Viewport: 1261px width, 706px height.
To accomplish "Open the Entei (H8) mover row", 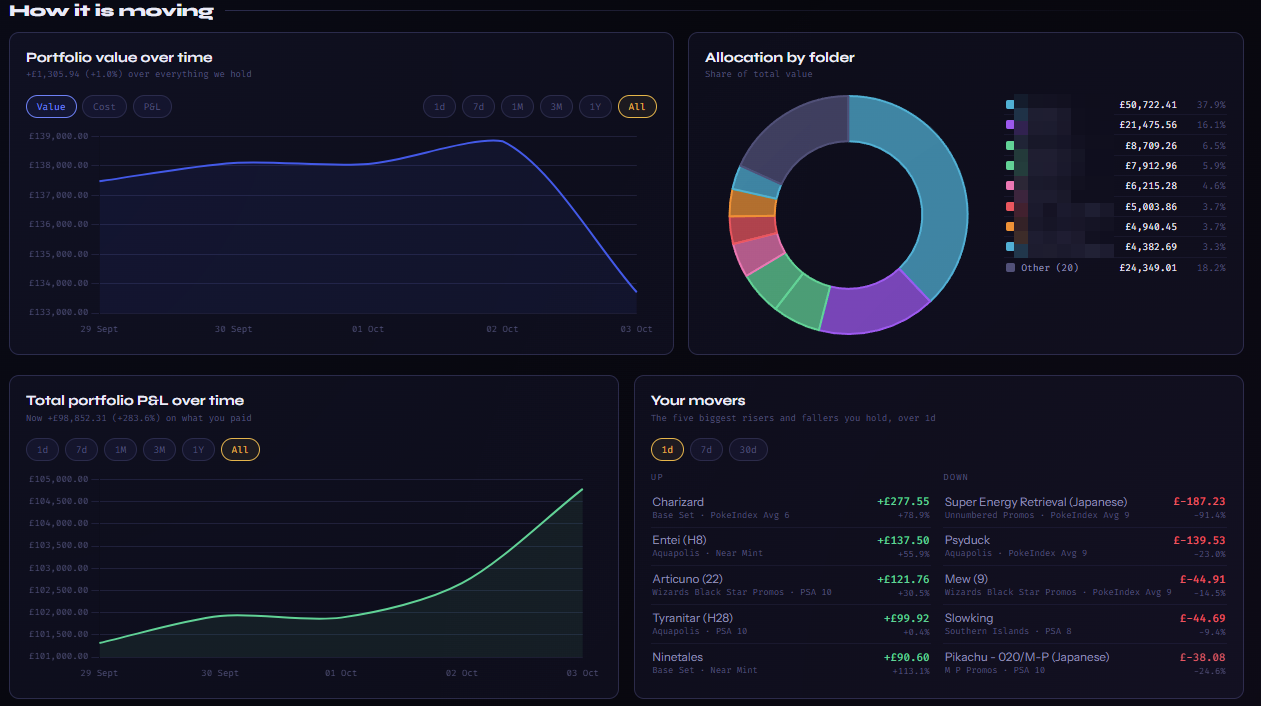I will click(x=791, y=547).
